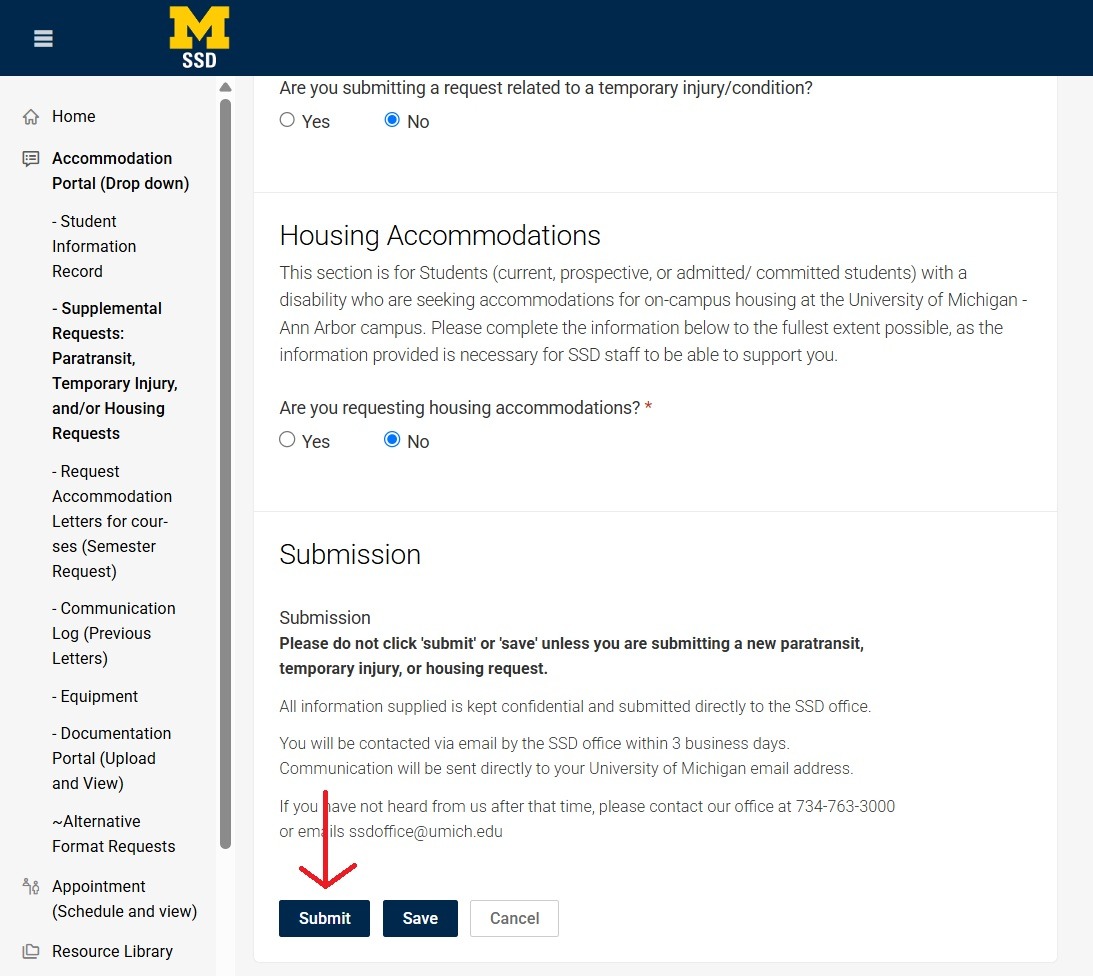The height and width of the screenshot is (976, 1093).
Task: Click the Home house icon
Action: coord(31,116)
